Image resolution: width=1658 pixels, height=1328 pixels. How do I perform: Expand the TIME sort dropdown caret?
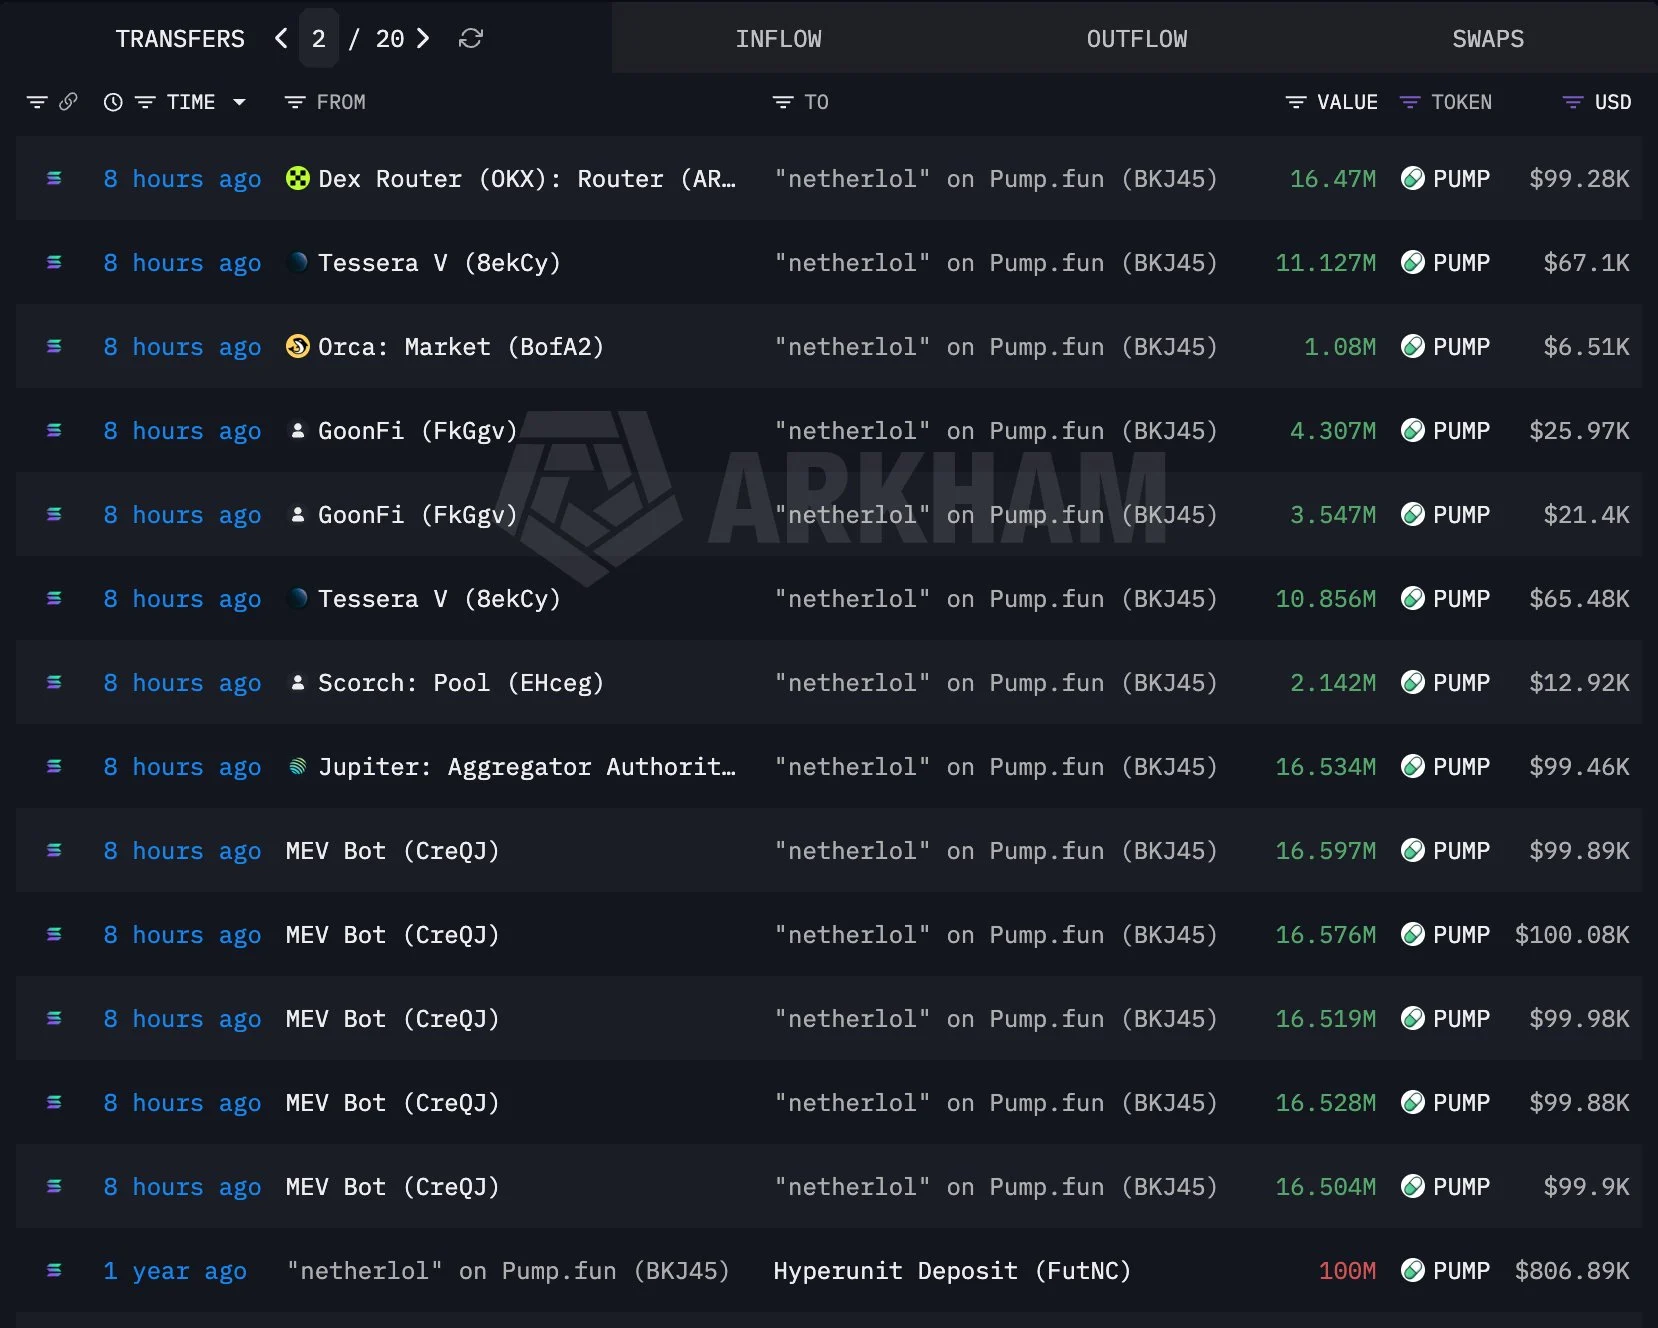[x=239, y=102]
